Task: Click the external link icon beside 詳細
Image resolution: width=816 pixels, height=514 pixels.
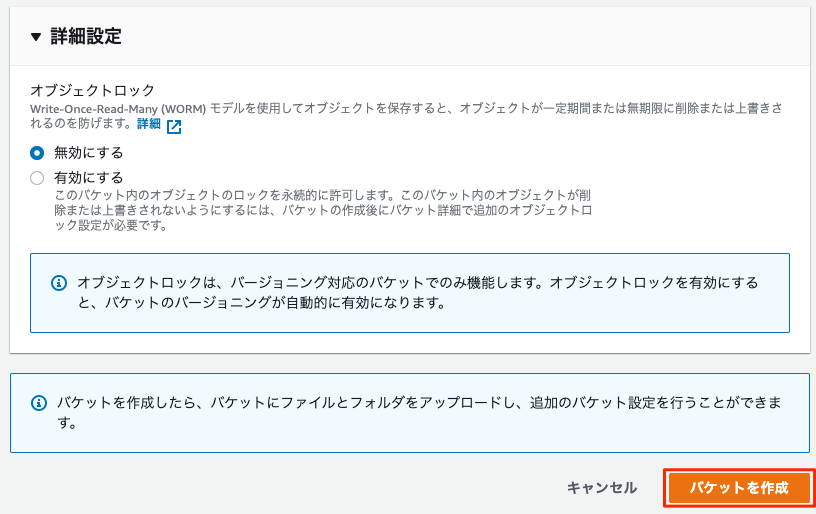Action: (174, 126)
